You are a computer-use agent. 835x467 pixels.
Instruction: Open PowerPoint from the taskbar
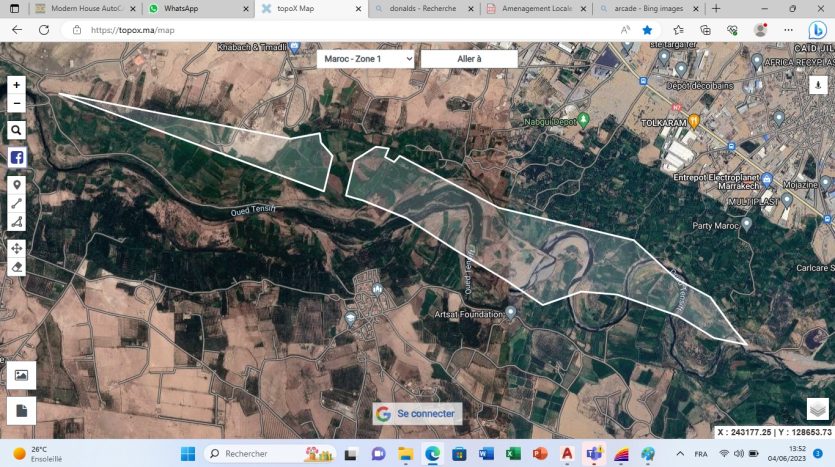pyautogui.click(x=540, y=454)
